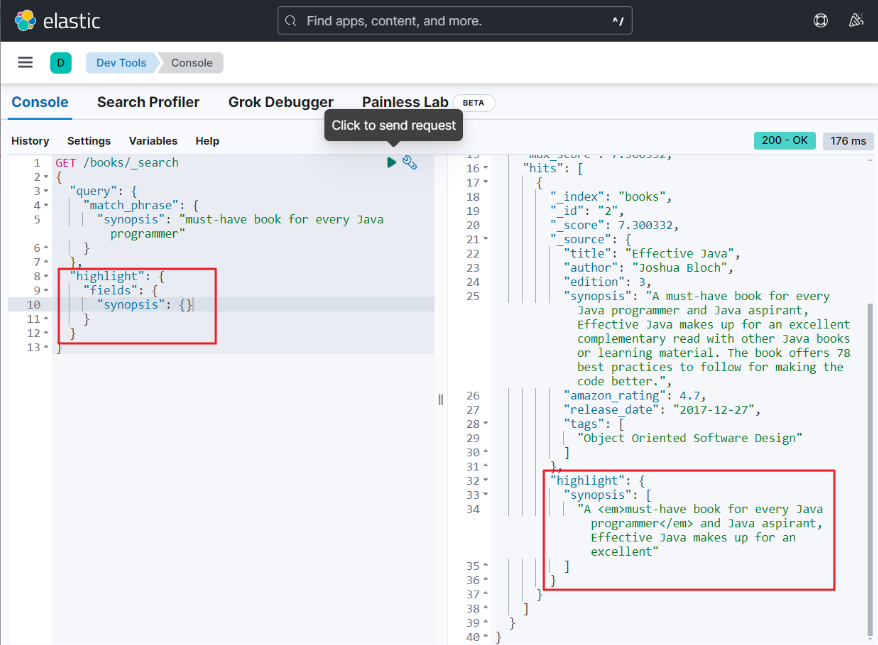Screen dimensions: 878x645
Task: Open the Help menu
Action: click(207, 141)
